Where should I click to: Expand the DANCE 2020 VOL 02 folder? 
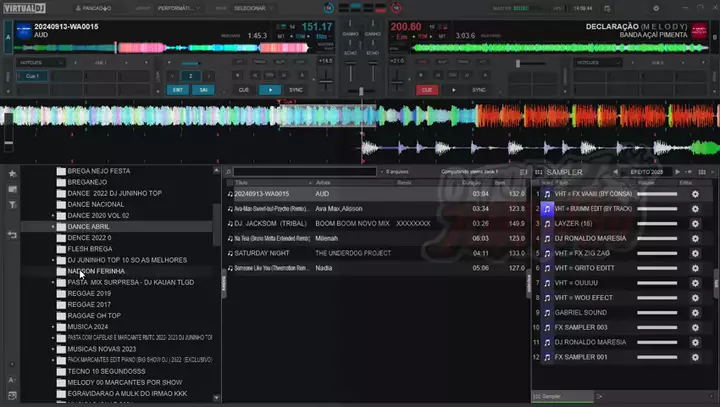tap(53, 215)
